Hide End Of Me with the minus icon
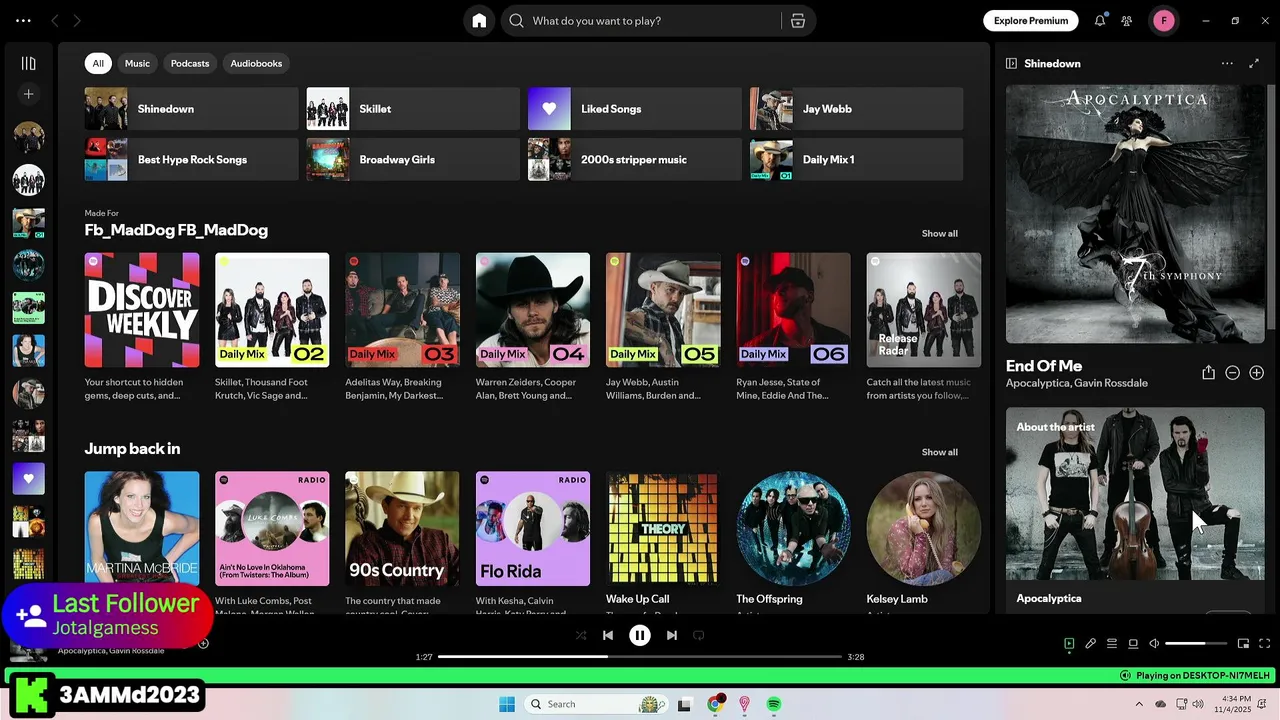 coord(1233,373)
